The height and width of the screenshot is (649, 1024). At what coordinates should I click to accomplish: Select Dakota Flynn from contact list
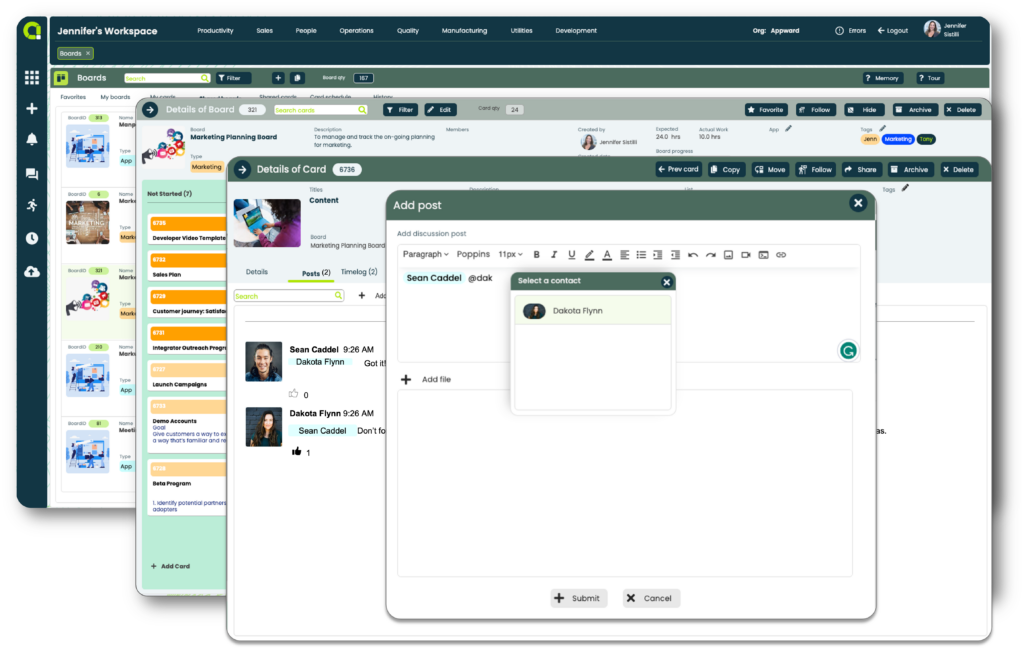[592, 311]
